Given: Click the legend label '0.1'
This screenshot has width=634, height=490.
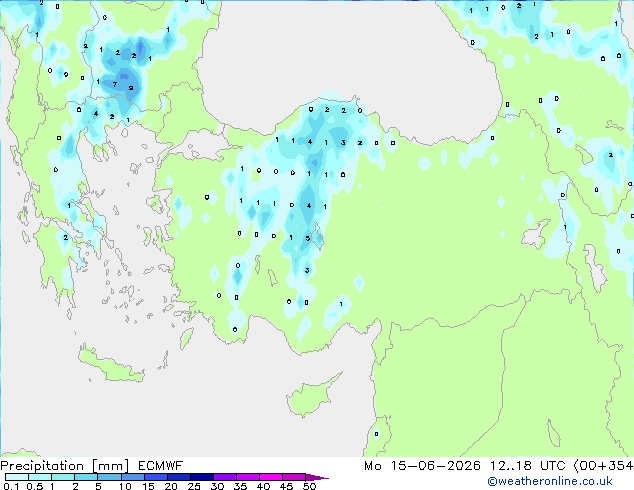Looking at the screenshot, I should 11,486.
